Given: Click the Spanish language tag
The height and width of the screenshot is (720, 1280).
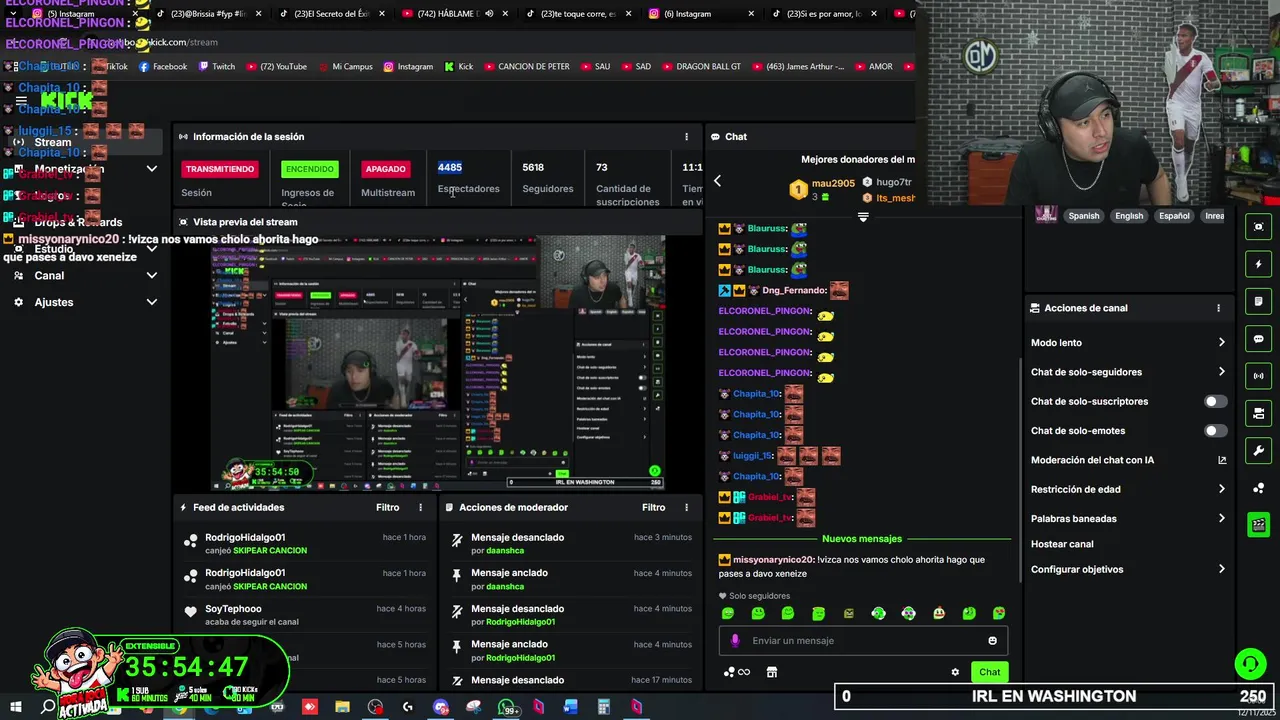Looking at the screenshot, I should (x=1083, y=216).
